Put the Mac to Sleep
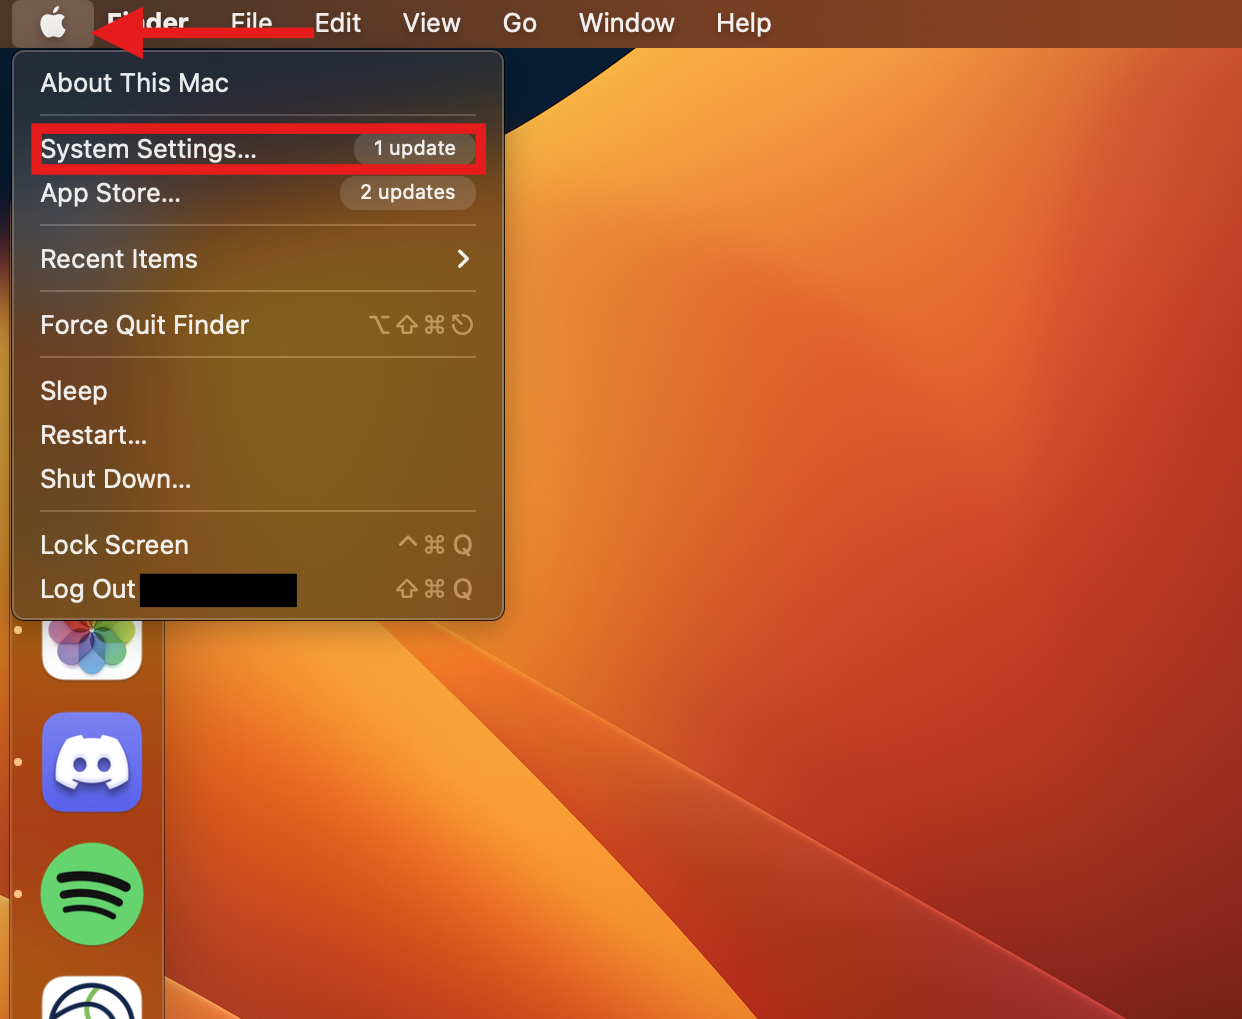 pyautogui.click(x=73, y=391)
